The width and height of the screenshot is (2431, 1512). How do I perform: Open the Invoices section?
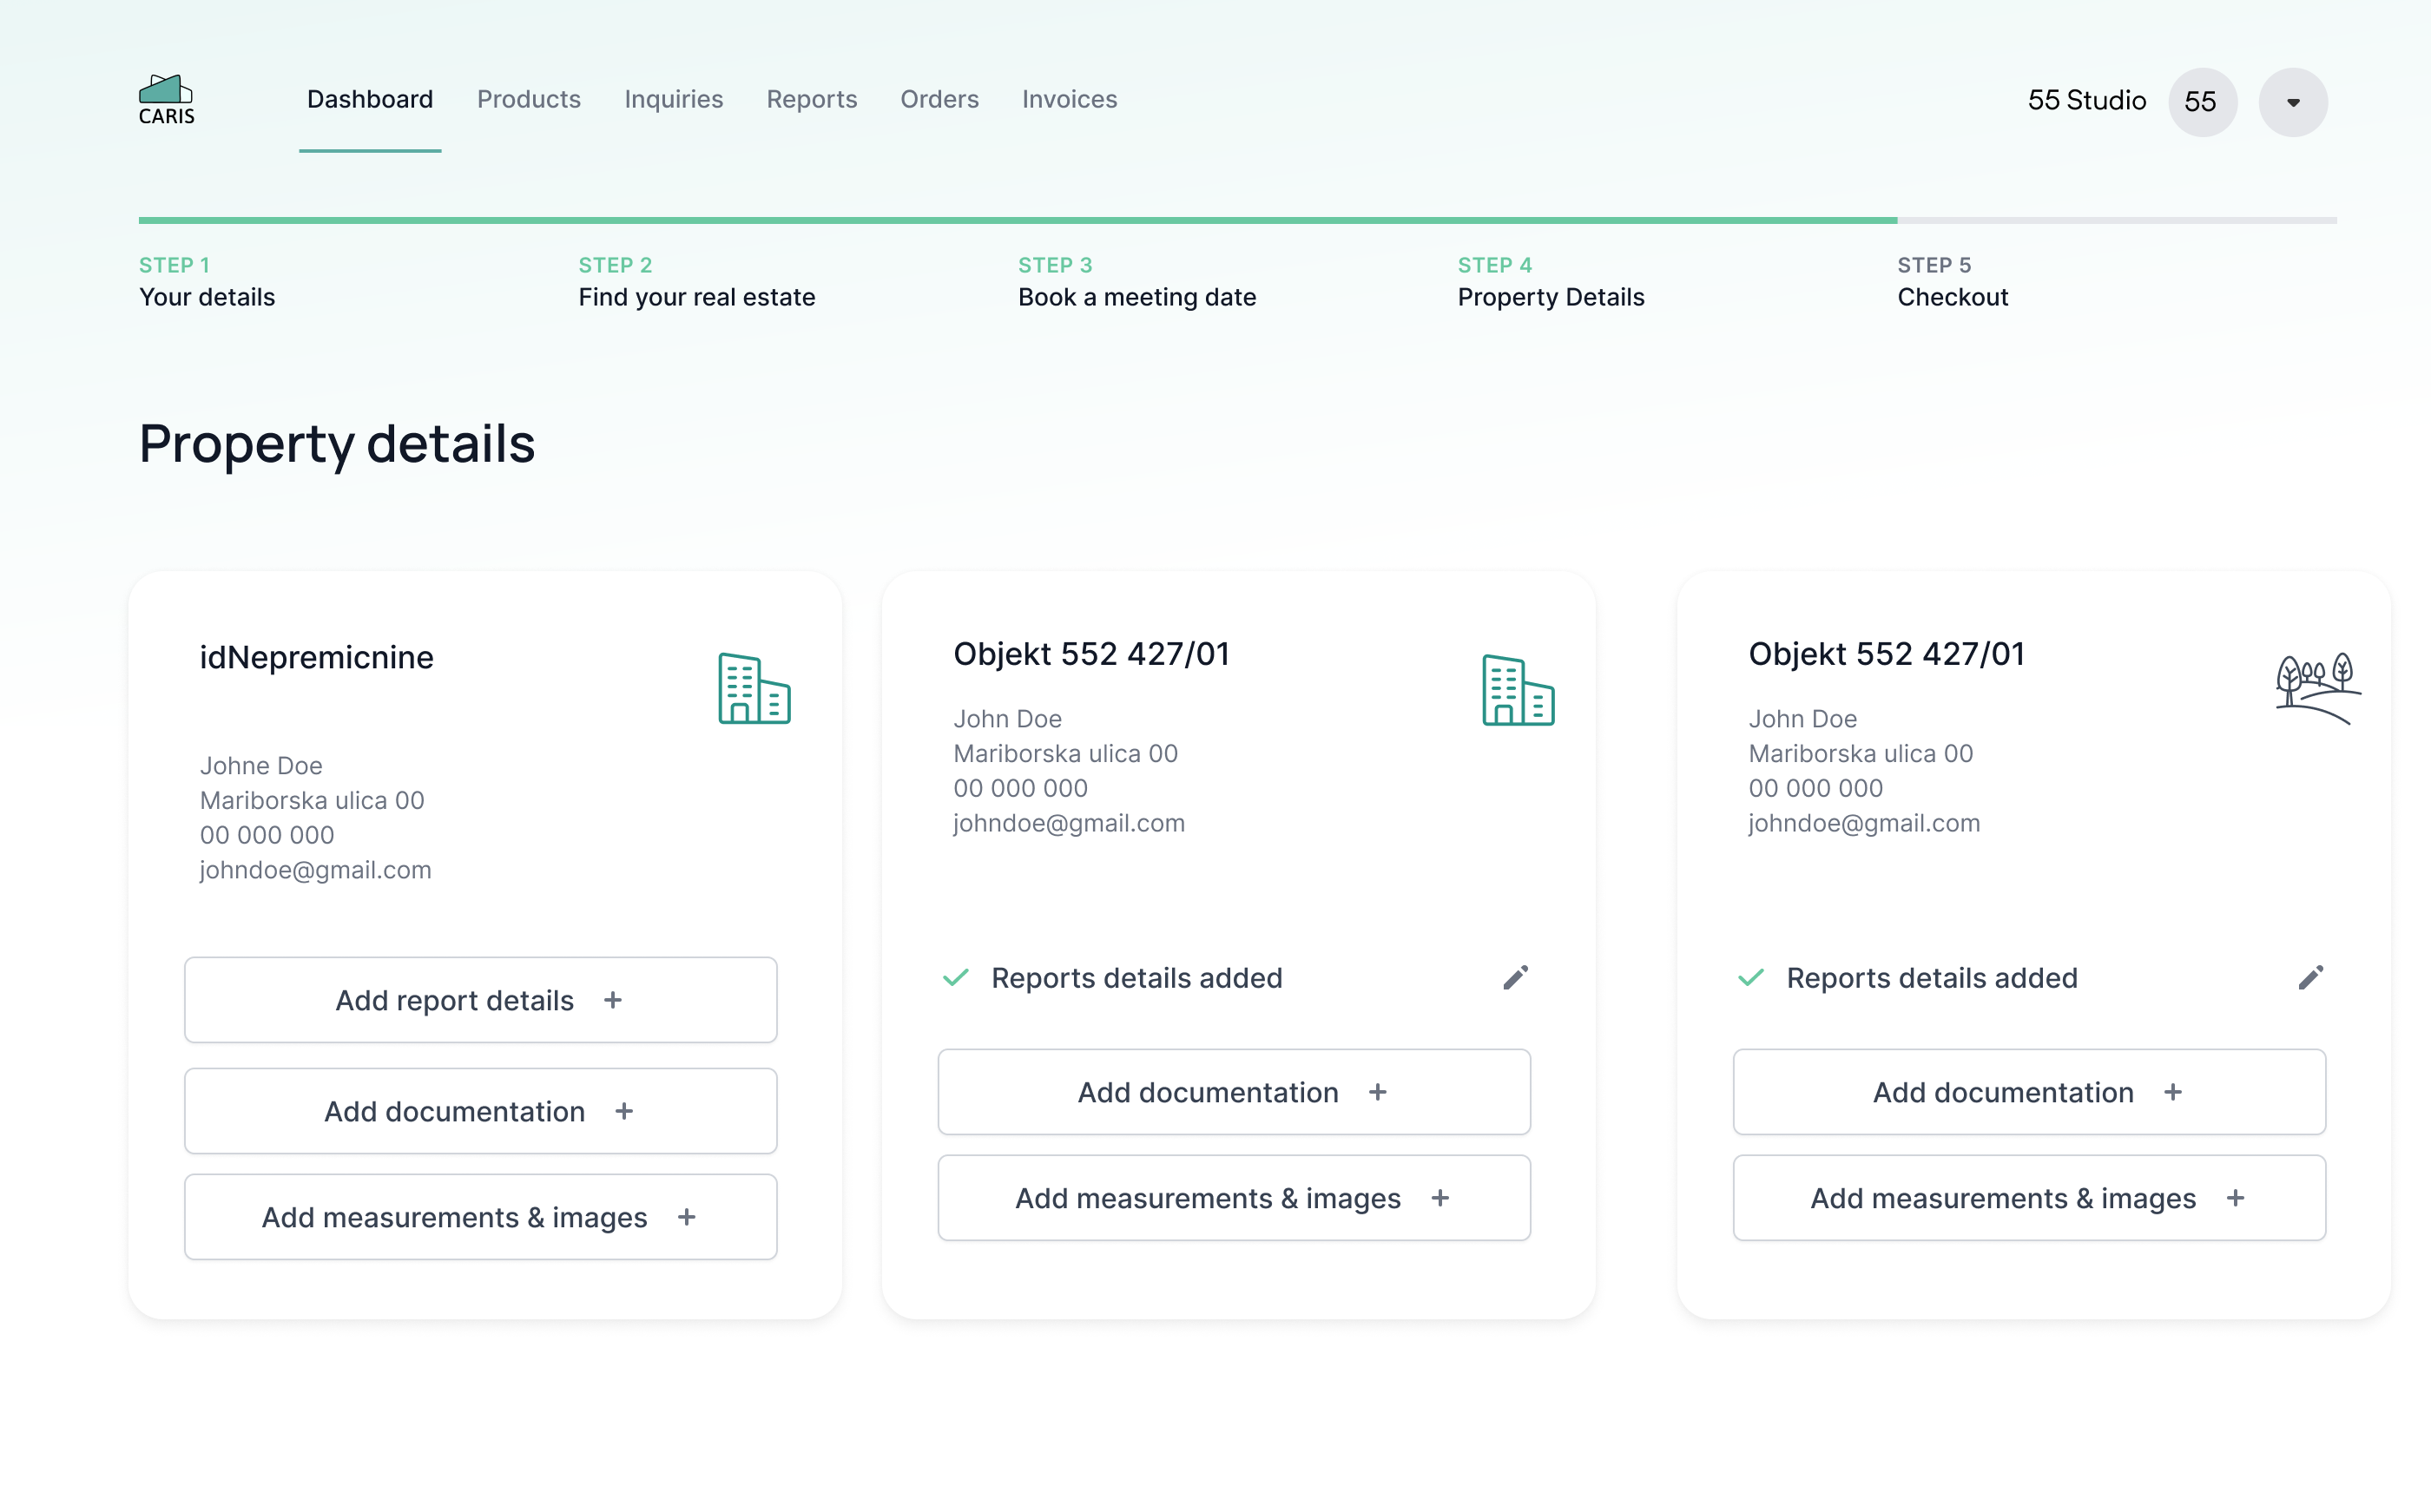click(1069, 99)
